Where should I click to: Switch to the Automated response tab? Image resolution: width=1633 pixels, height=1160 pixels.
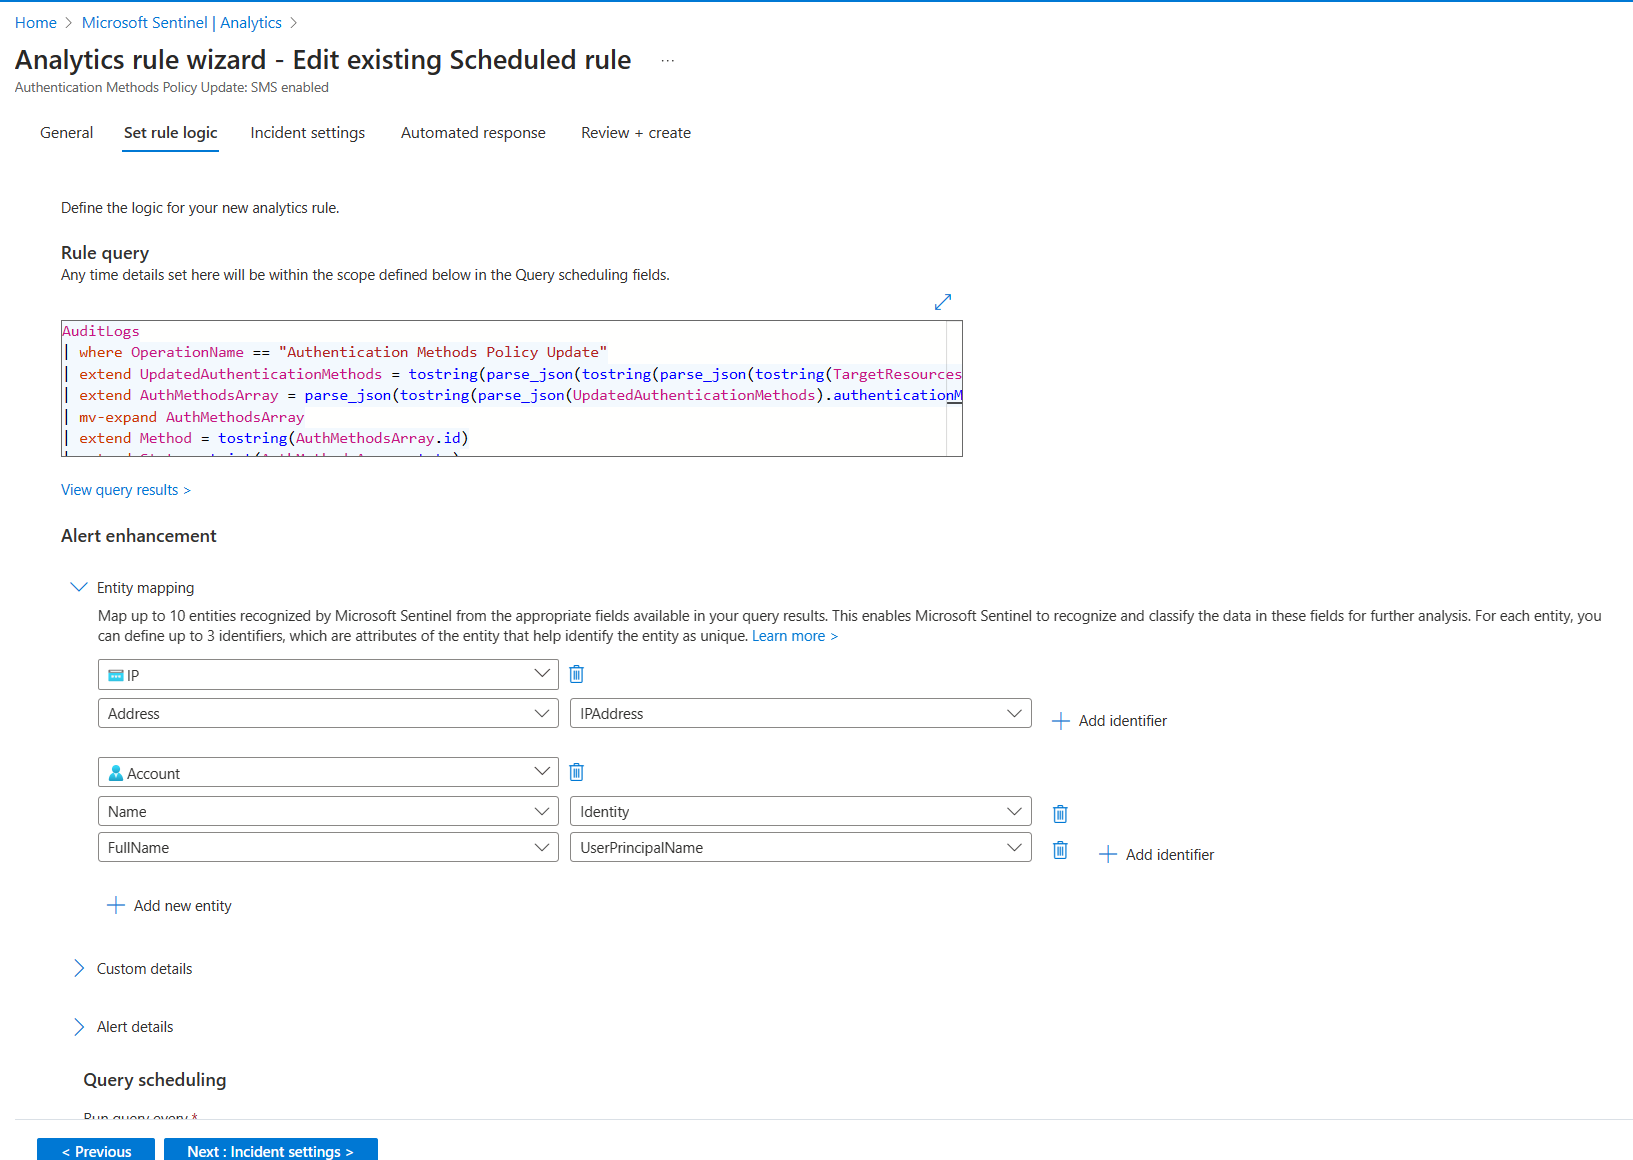pyautogui.click(x=472, y=132)
